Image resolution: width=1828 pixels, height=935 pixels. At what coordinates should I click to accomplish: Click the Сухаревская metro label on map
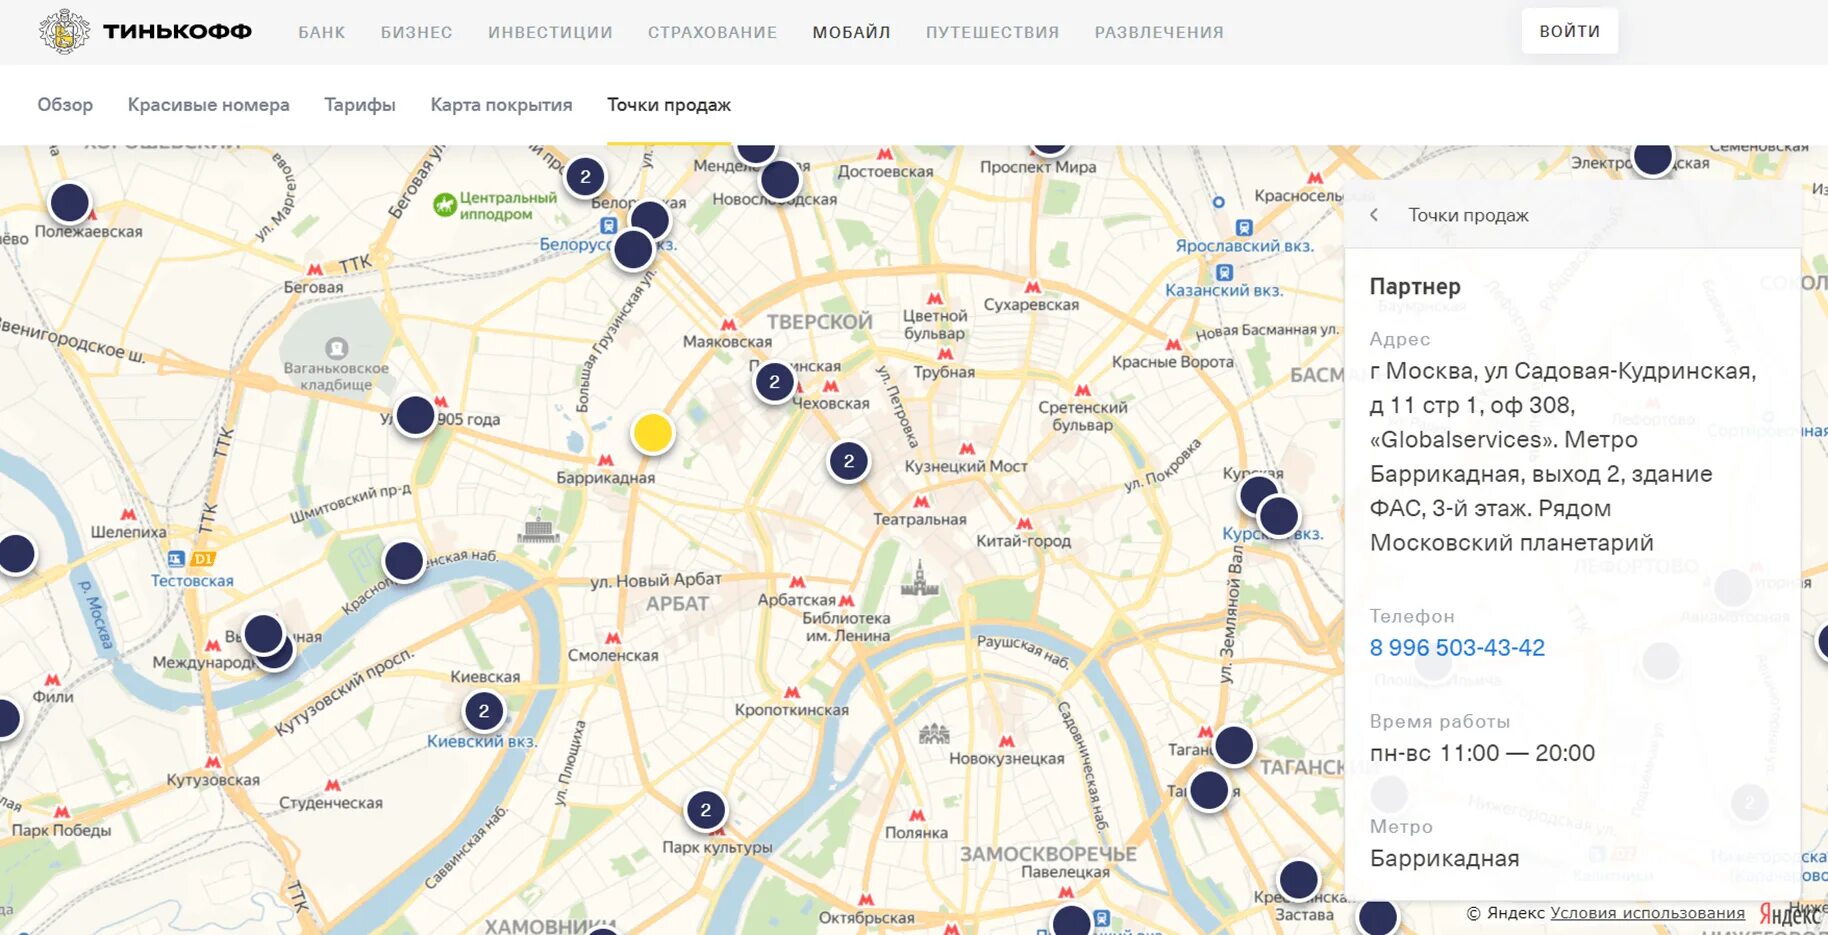[1031, 305]
